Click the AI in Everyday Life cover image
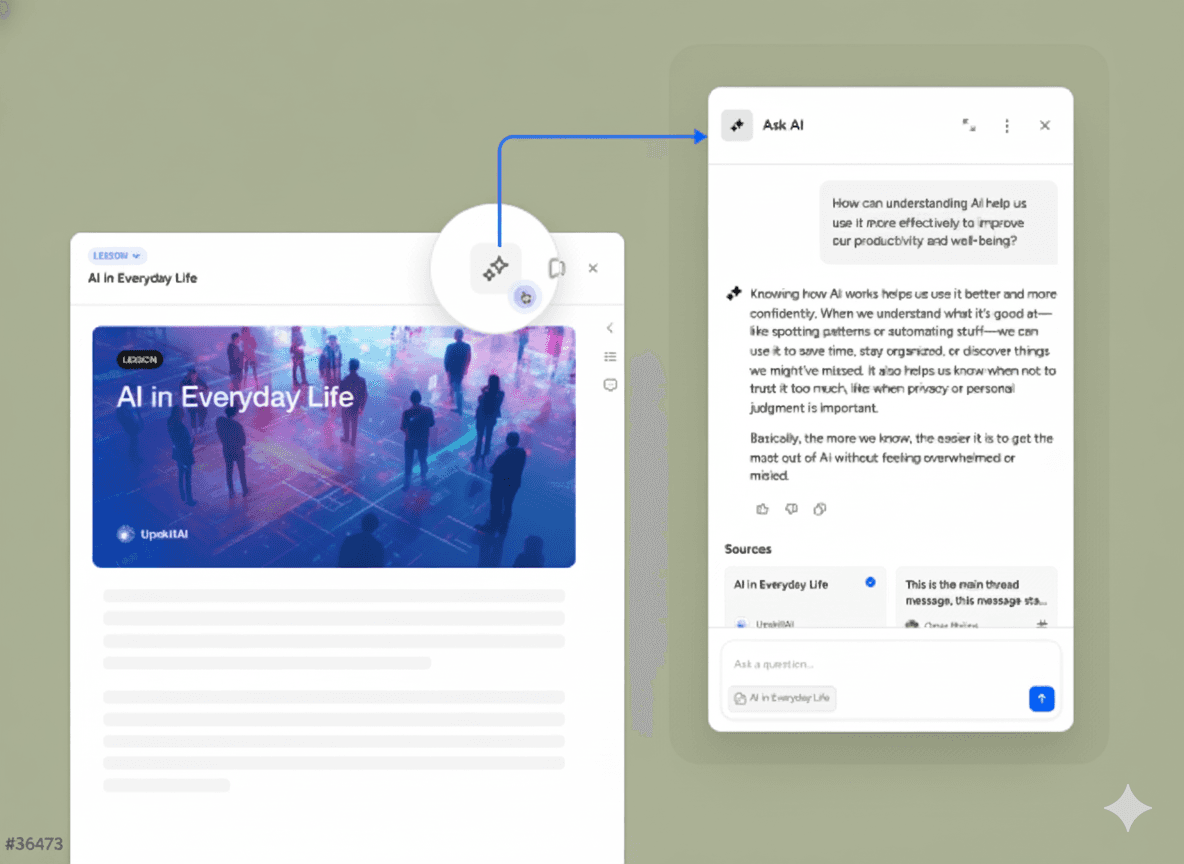Screen dimensions: 1184x864 (x=333, y=446)
